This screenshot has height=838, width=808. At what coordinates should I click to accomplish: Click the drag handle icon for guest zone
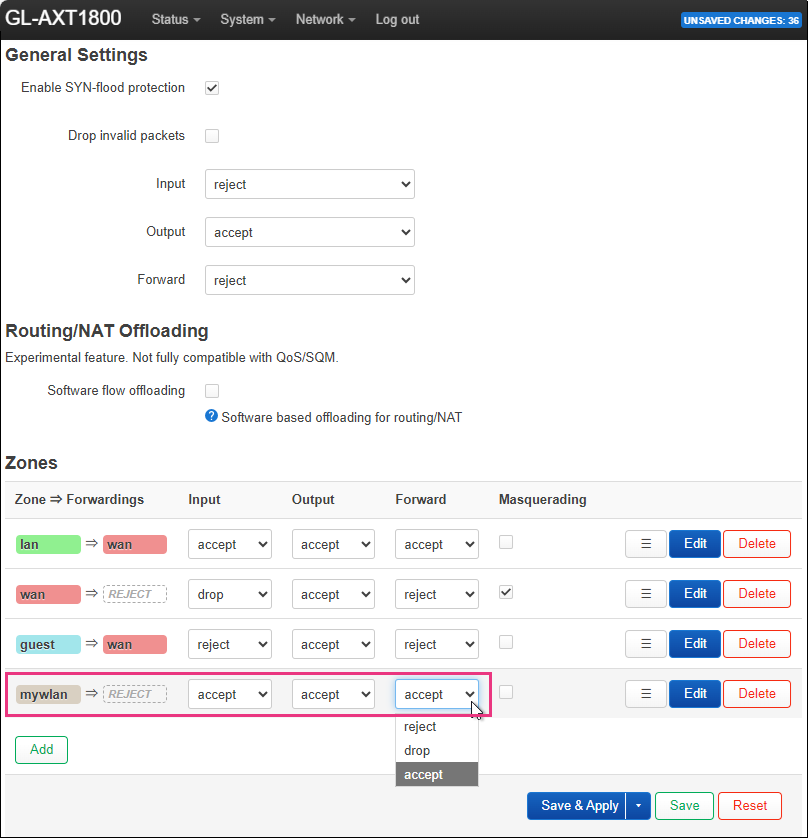click(x=646, y=643)
